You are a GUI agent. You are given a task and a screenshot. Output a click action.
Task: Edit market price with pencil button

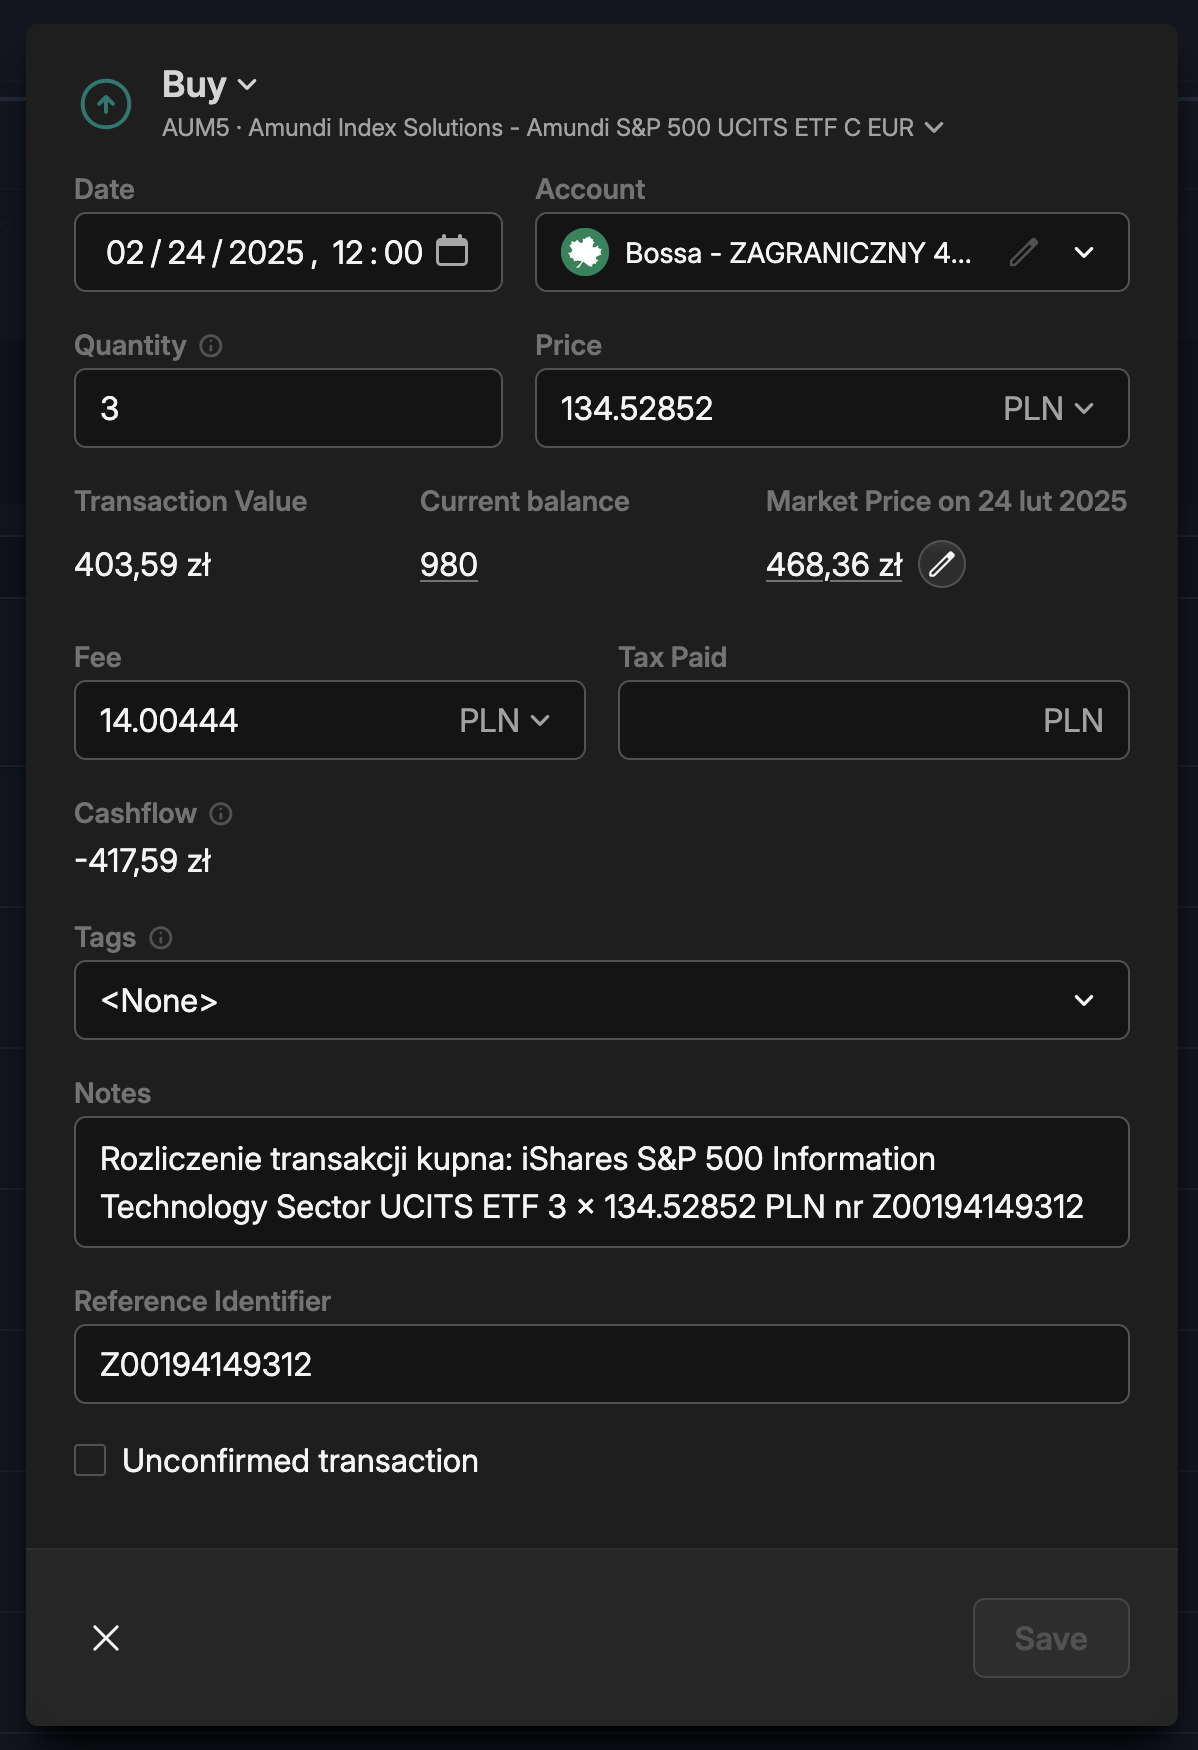(x=942, y=564)
